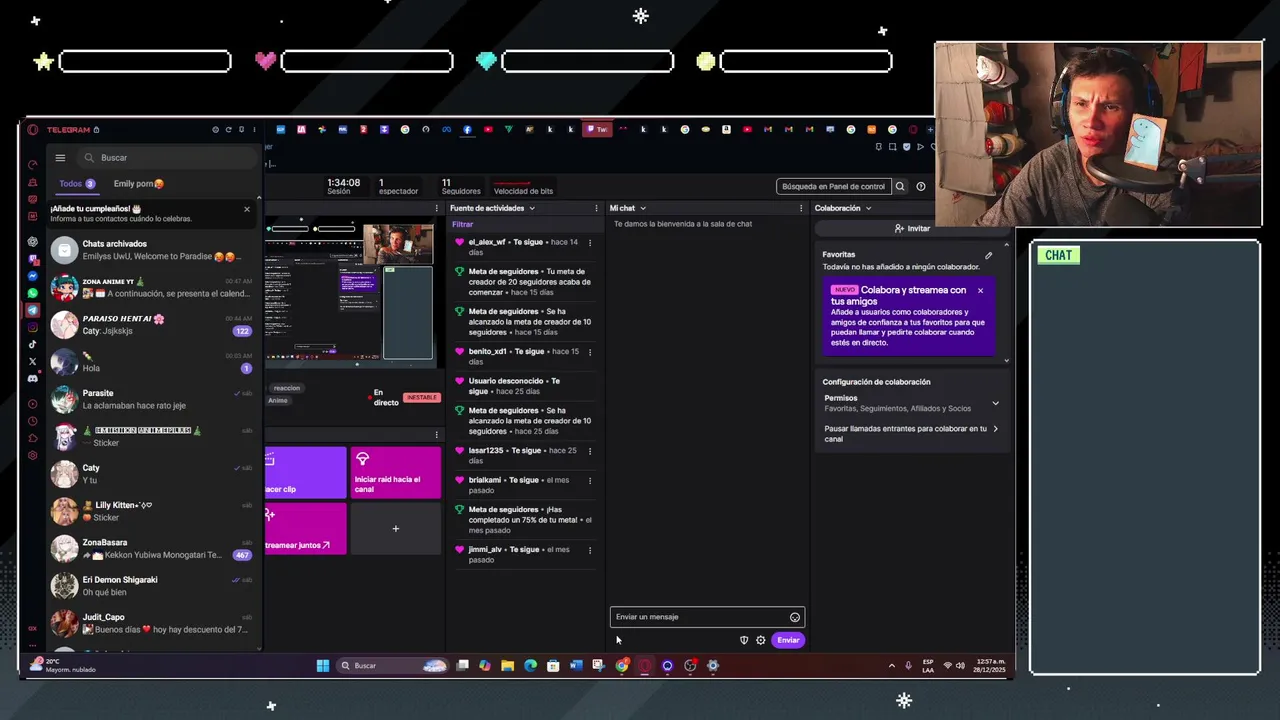Add a quick action with plus tile
Viewport: 1280px width, 720px height.
[x=396, y=529]
